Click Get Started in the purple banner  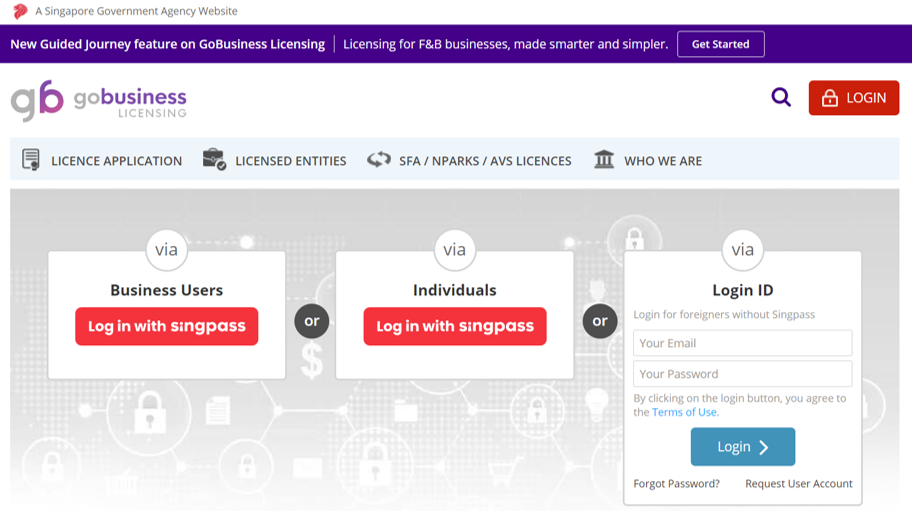pos(721,44)
